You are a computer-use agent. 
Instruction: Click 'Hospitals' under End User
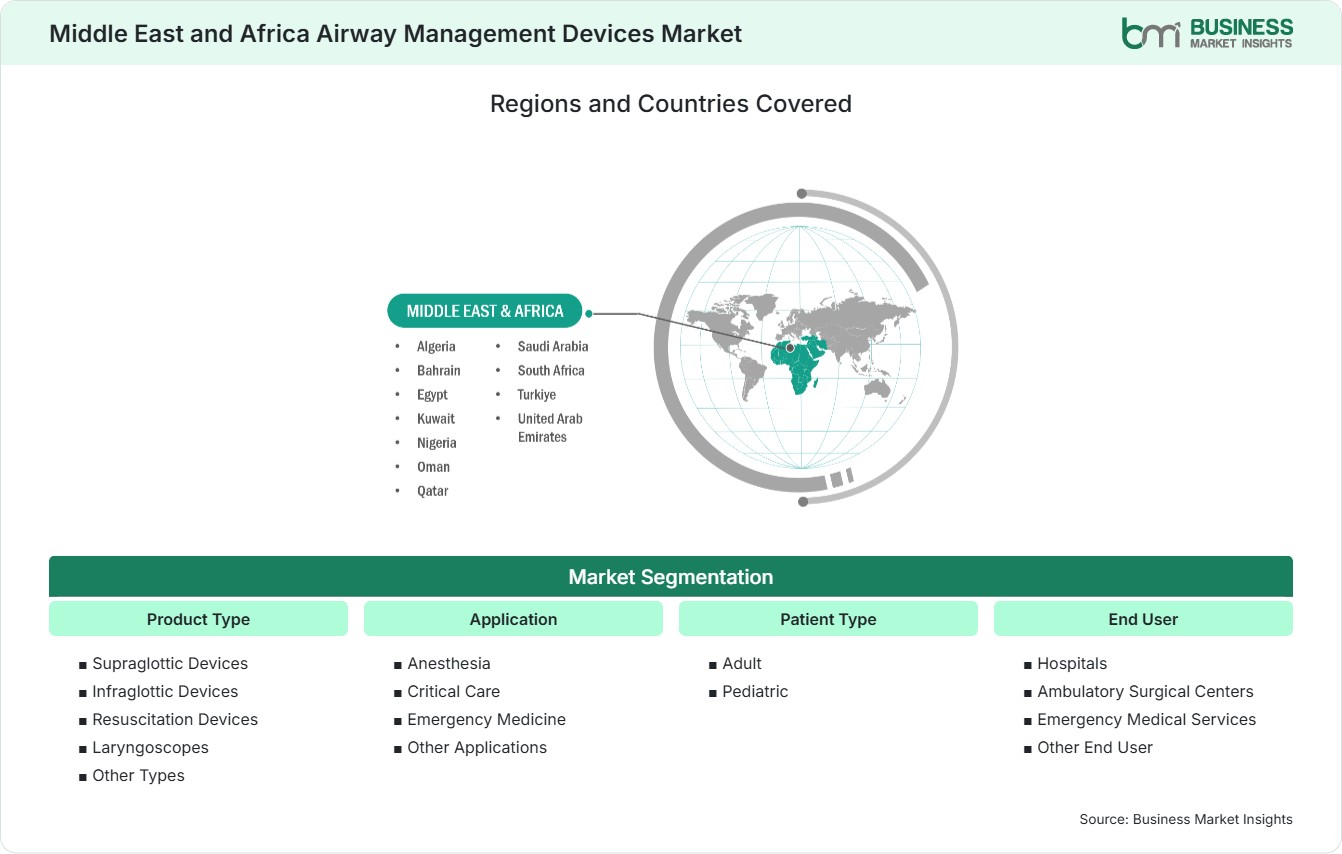[x=1072, y=663]
